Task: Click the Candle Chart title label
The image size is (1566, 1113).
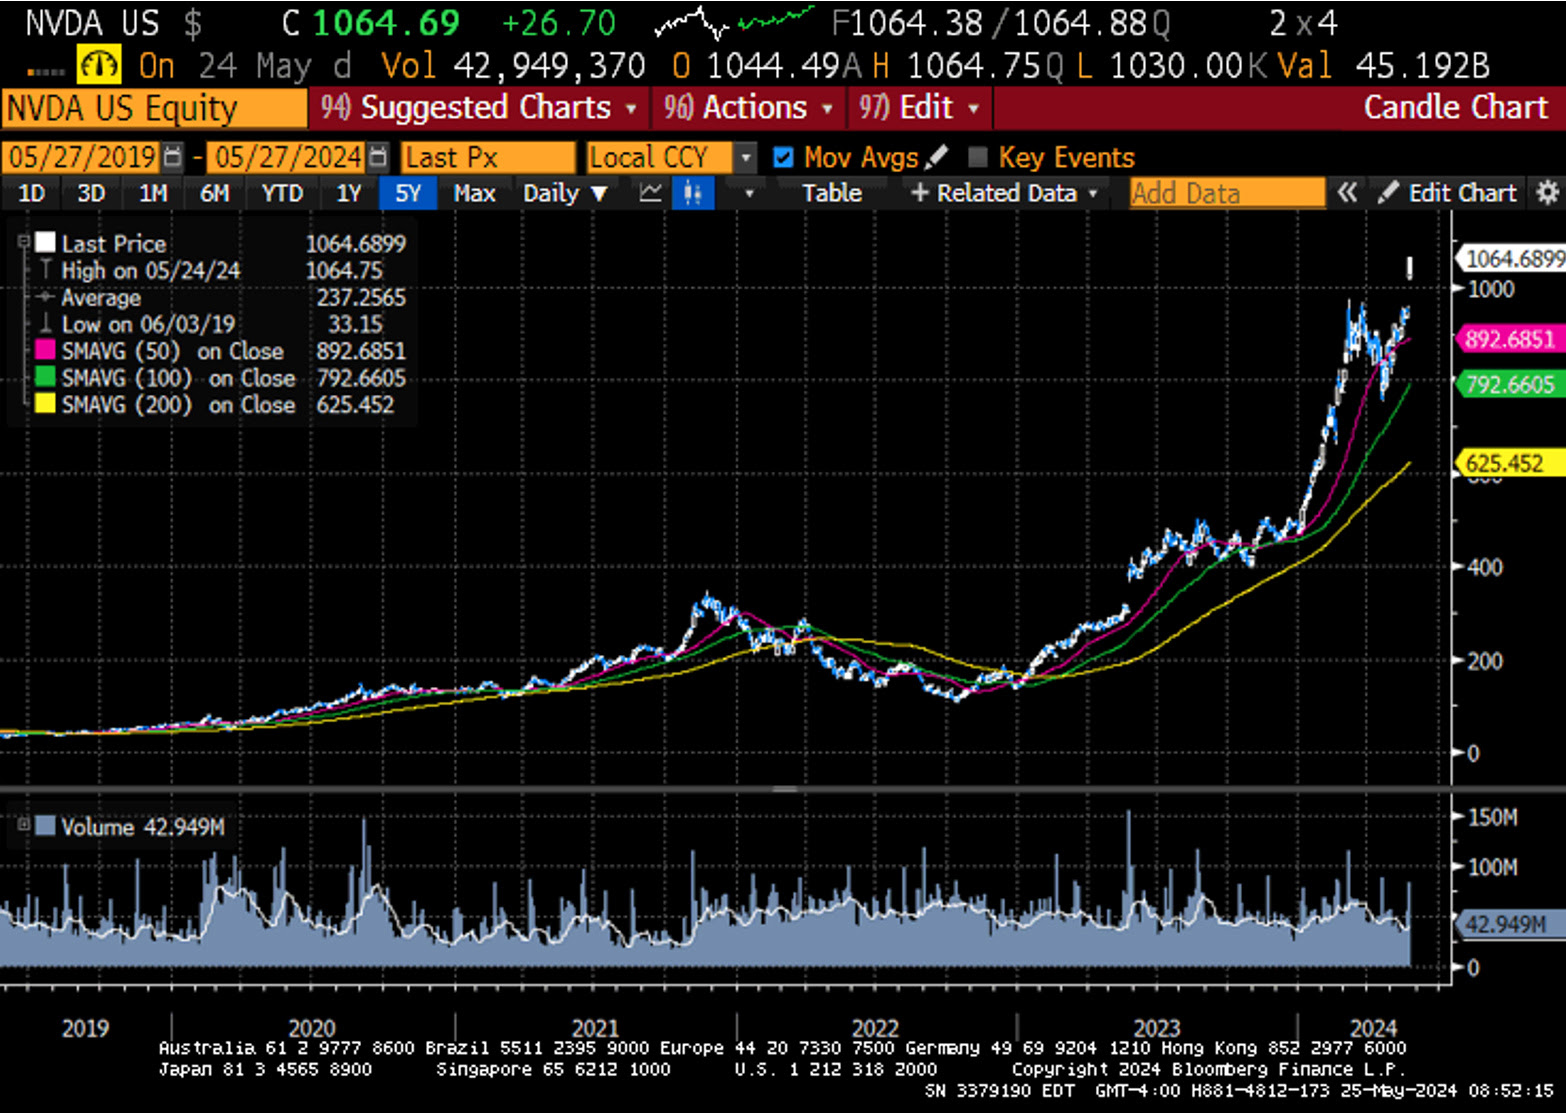Action: pos(1456,107)
